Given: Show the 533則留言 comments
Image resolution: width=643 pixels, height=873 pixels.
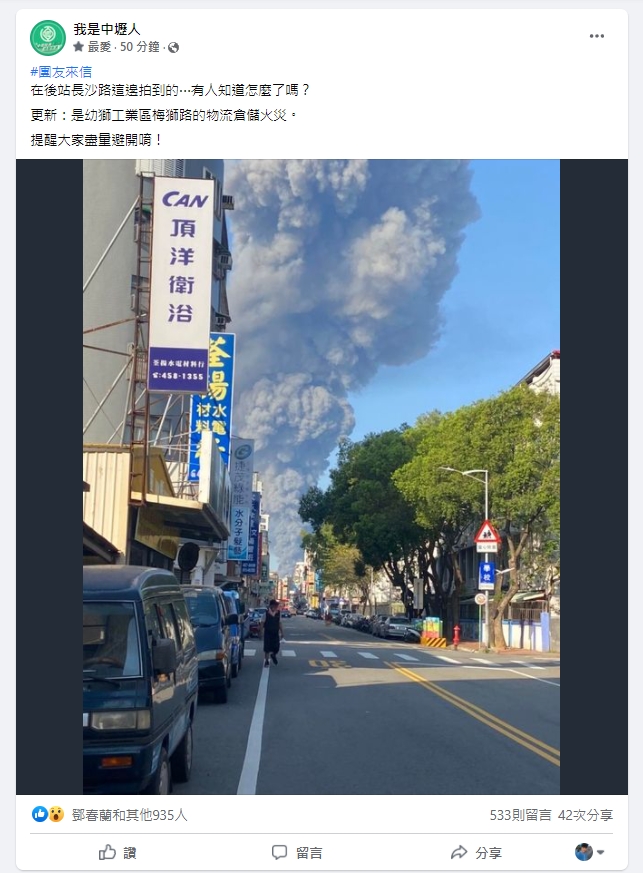Looking at the screenshot, I should click(521, 815).
